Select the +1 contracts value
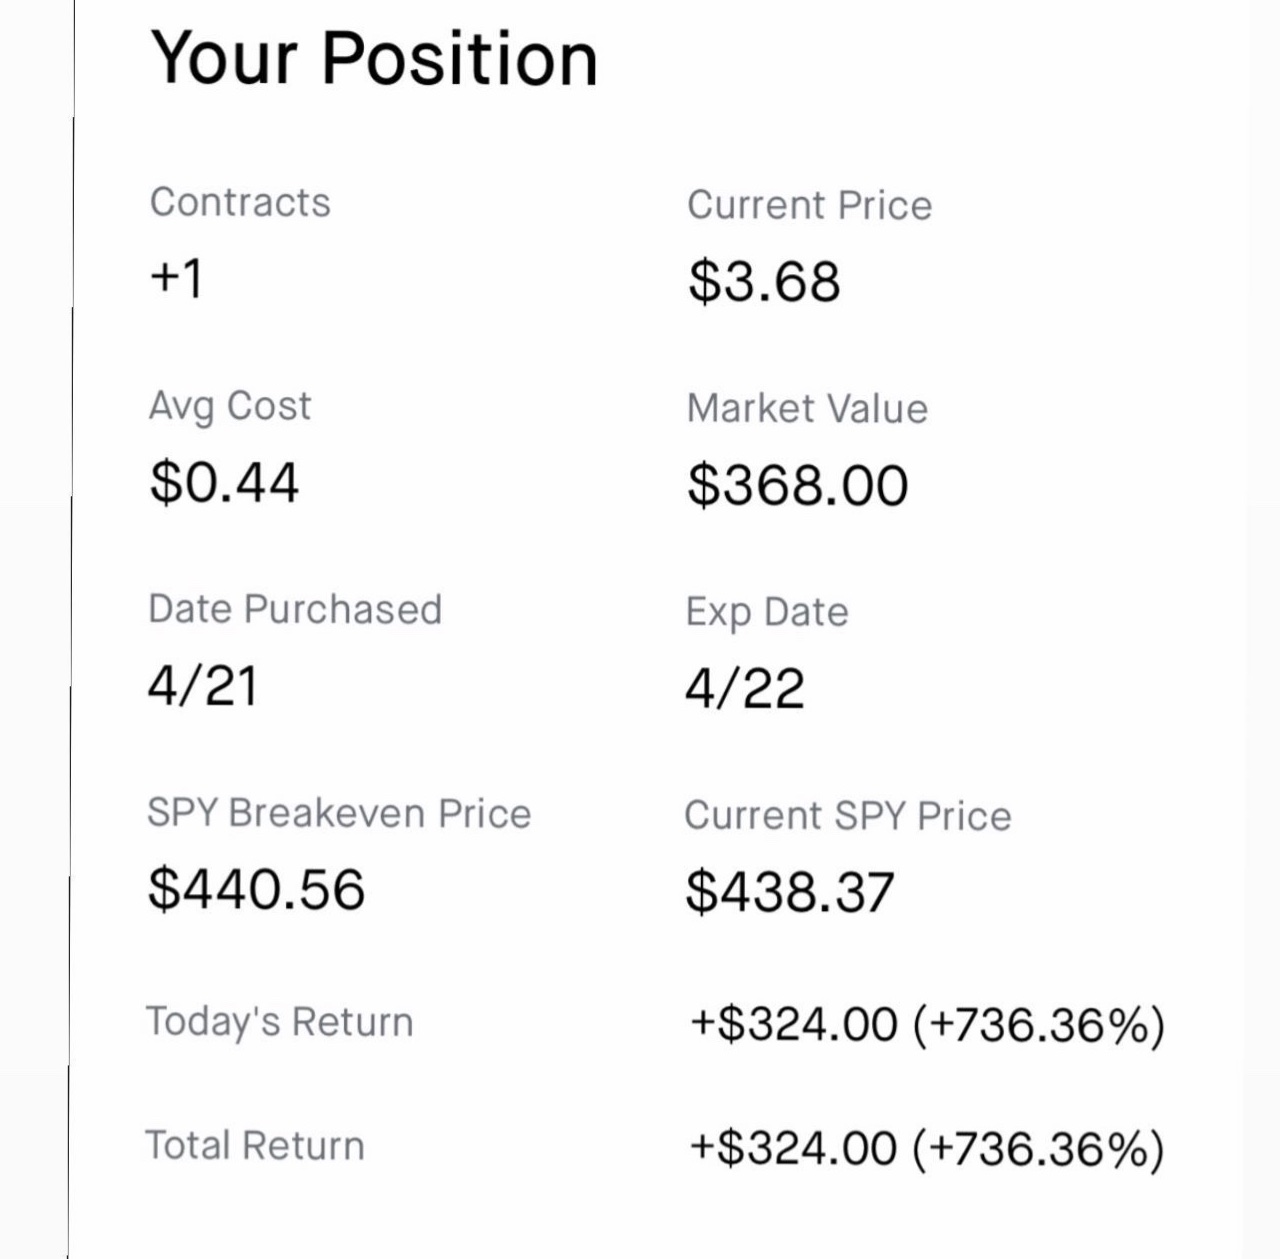This screenshot has height=1259, width=1280. (x=176, y=277)
